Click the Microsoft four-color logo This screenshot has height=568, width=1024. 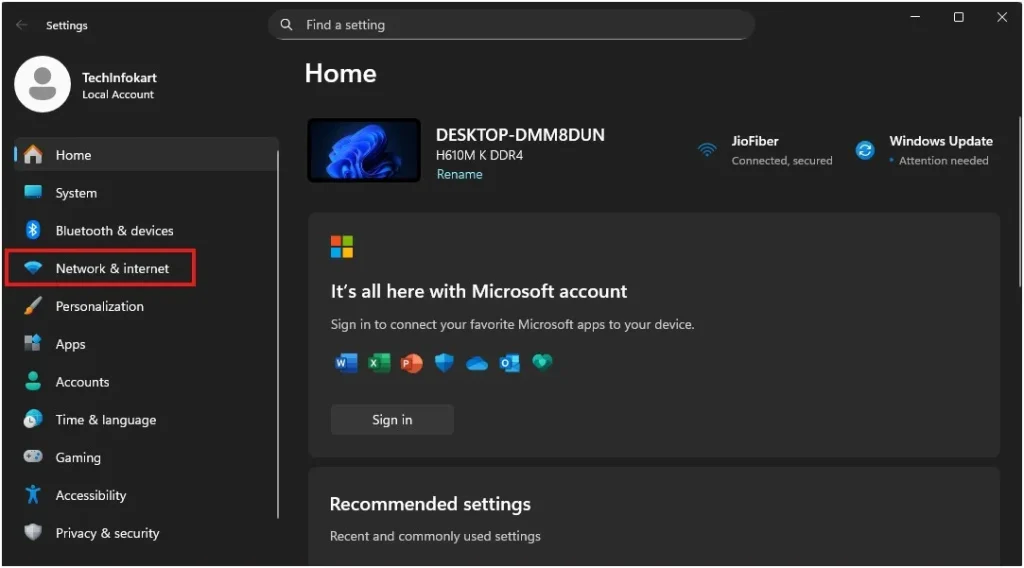[342, 247]
